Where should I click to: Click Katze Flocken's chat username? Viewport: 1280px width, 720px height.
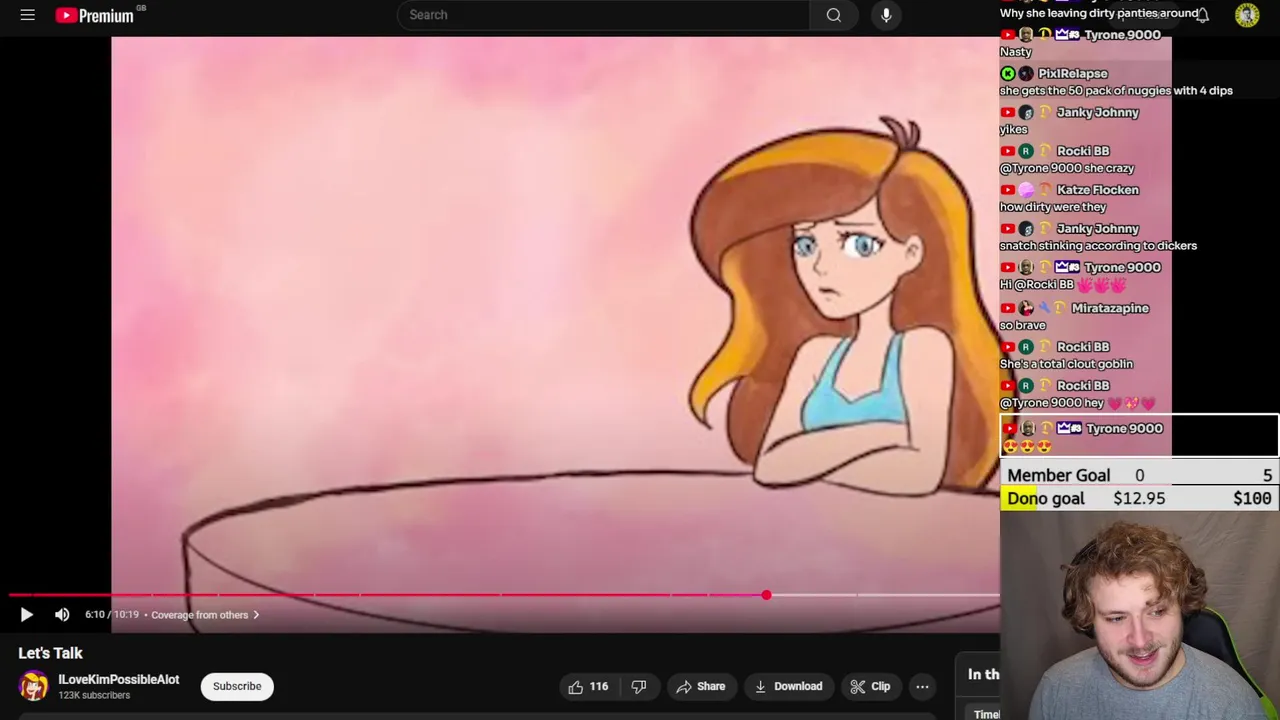click(1098, 190)
